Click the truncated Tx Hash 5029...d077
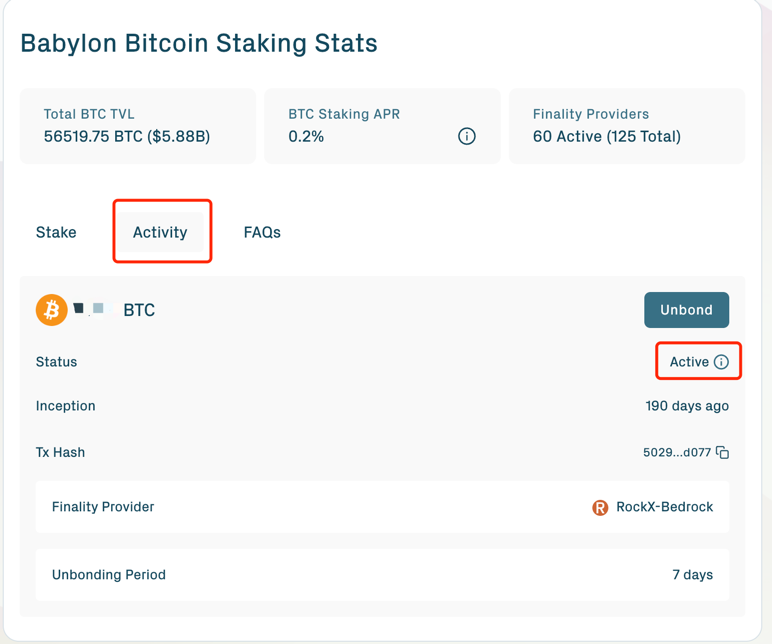Viewport: 772px width, 644px height. coord(676,453)
